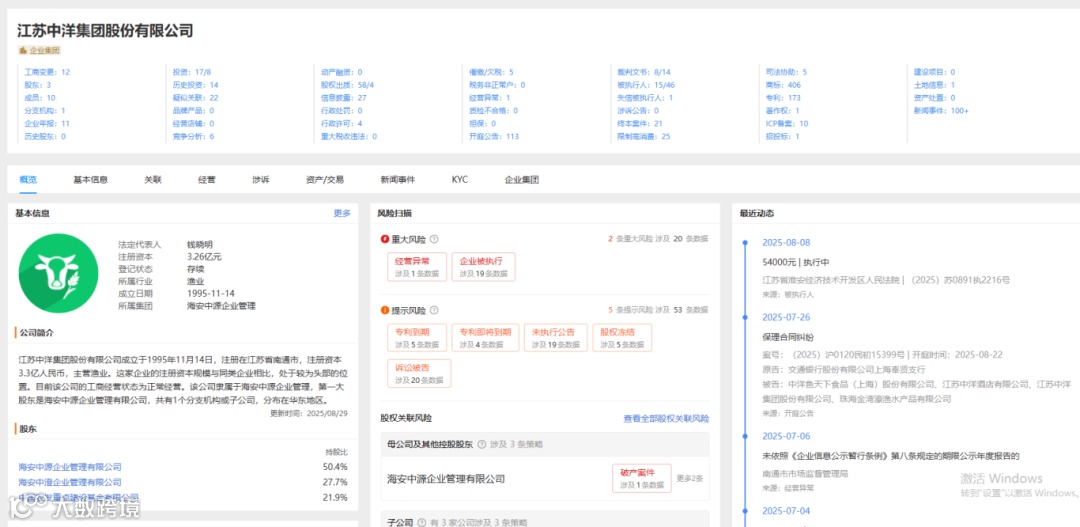The height and width of the screenshot is (527, 1080).
Task: Switch to the 概览 tab
Action: 28,179
